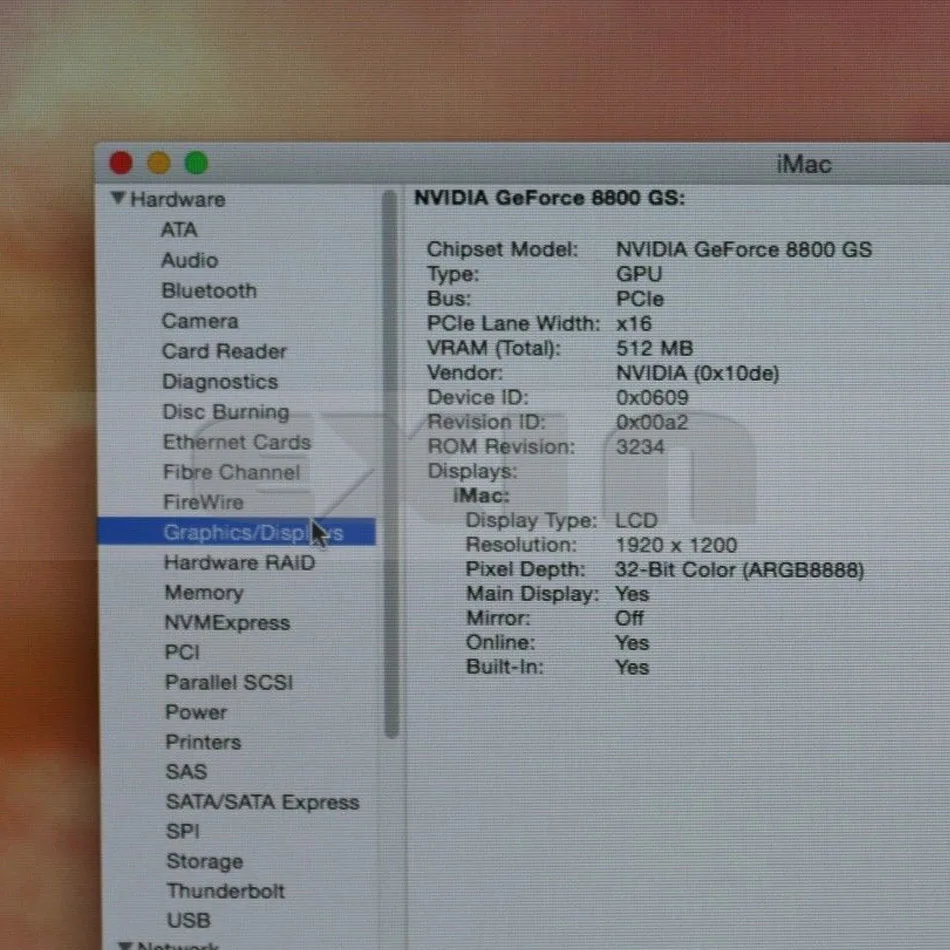
Task: Open the SAS entry
Action: pos(187,771)
